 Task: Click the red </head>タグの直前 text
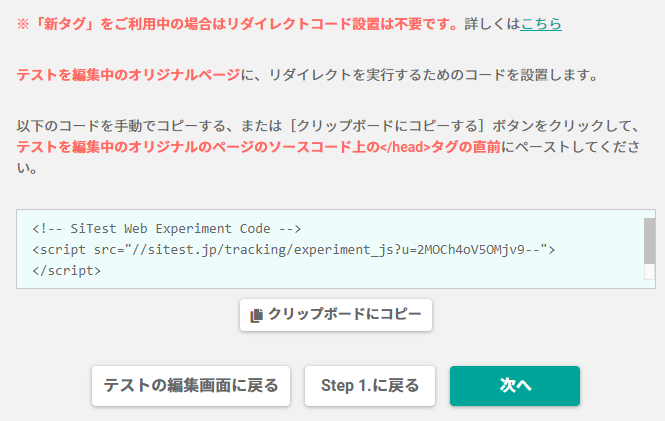coord(440,147)
